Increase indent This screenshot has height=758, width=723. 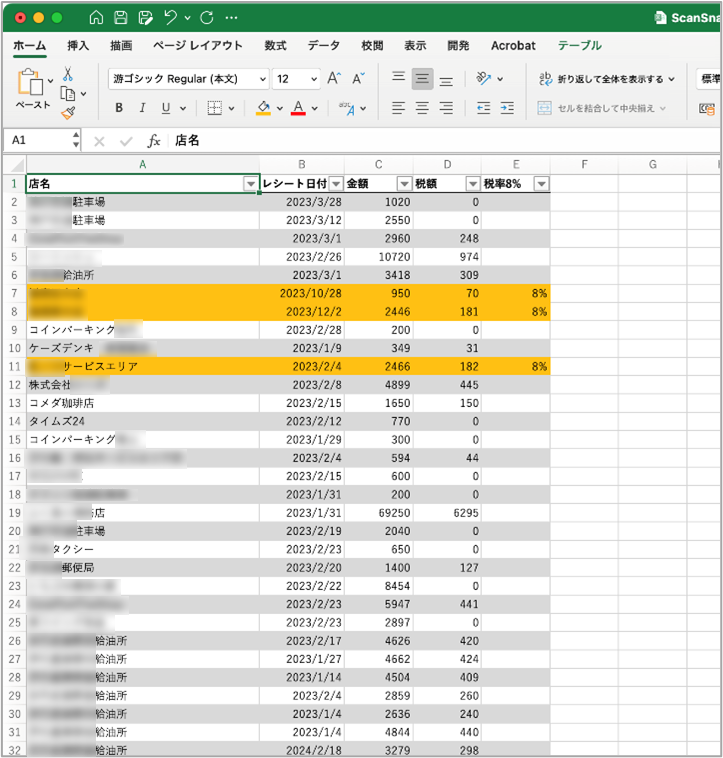[507, 108]
